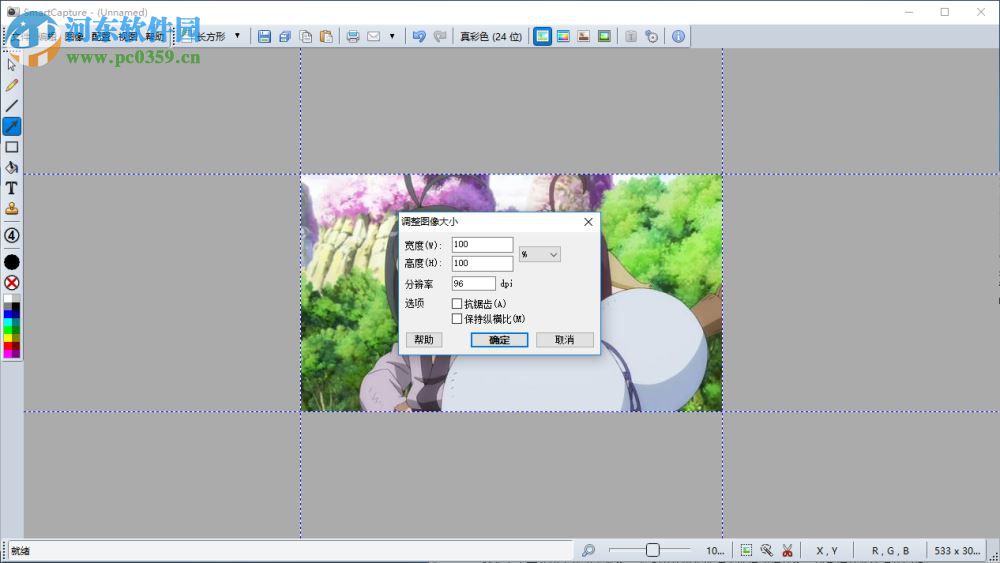The image size is (1000, 563).
Task: Open the 图像 menu
Action: point(74,36)
